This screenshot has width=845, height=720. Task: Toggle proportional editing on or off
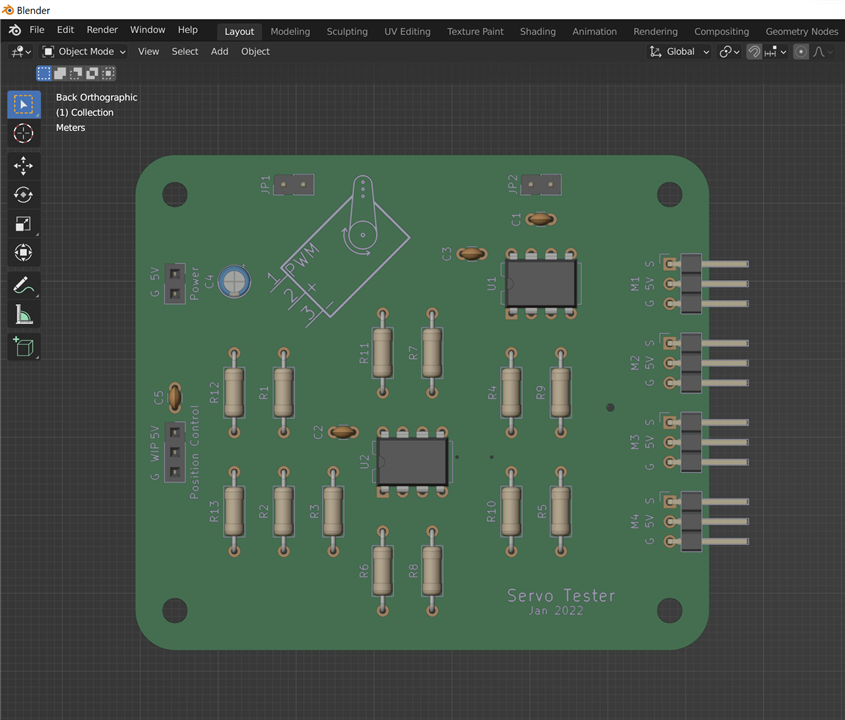point(801,52)
